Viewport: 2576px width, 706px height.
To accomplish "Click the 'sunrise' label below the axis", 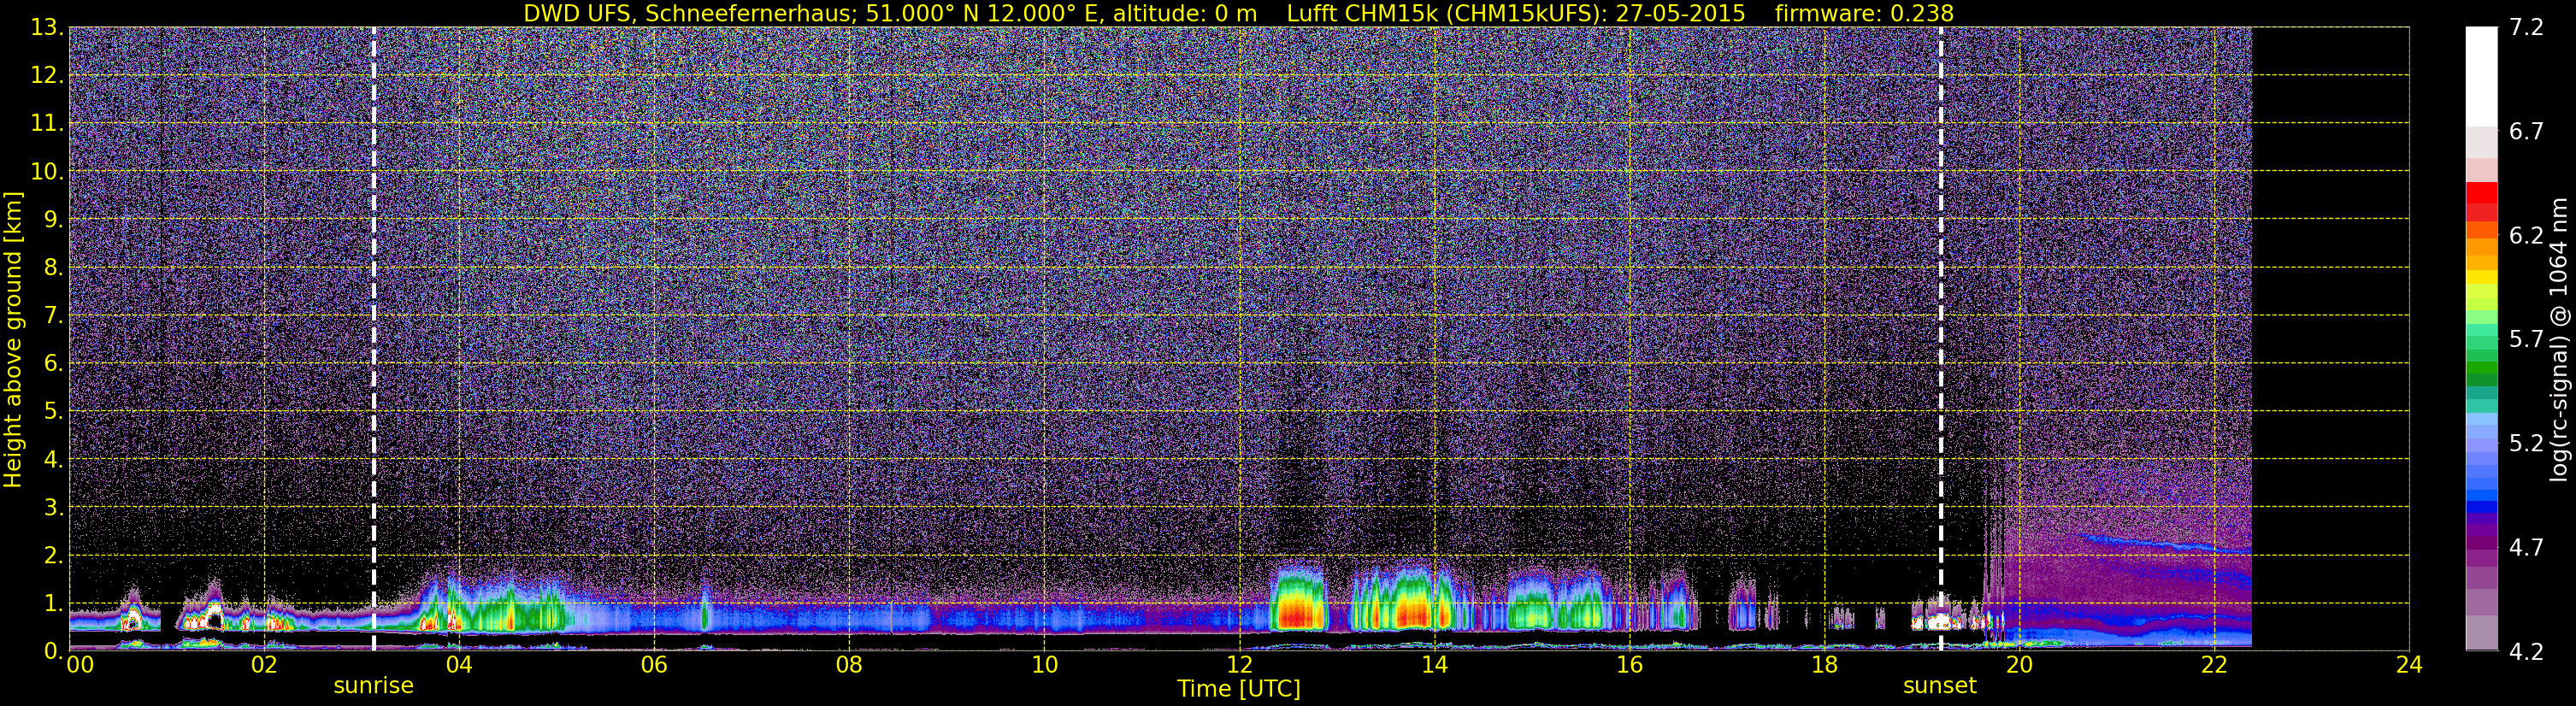I will tap(373, 685).
